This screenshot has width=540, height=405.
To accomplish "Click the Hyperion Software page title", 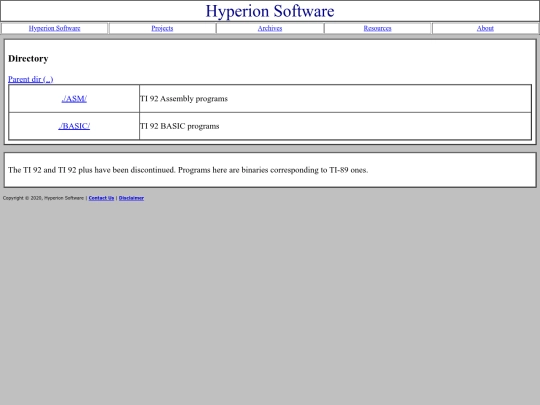I will [x=270, y=11].
